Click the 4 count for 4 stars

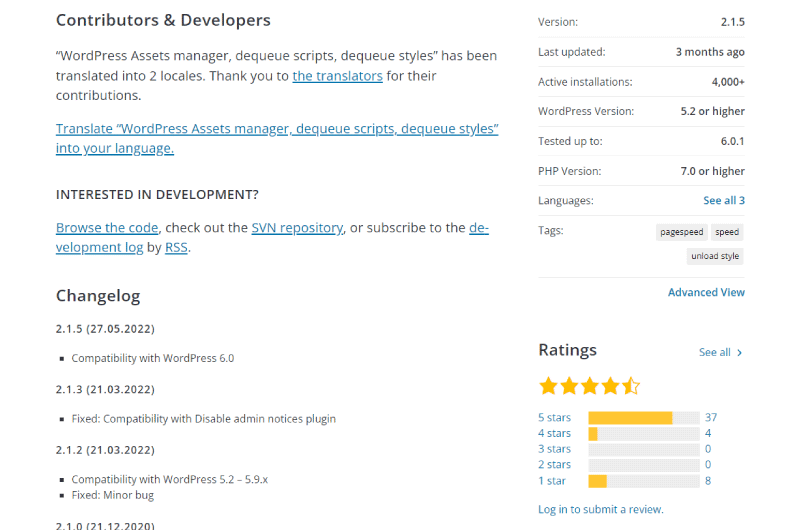coord(708,433)
